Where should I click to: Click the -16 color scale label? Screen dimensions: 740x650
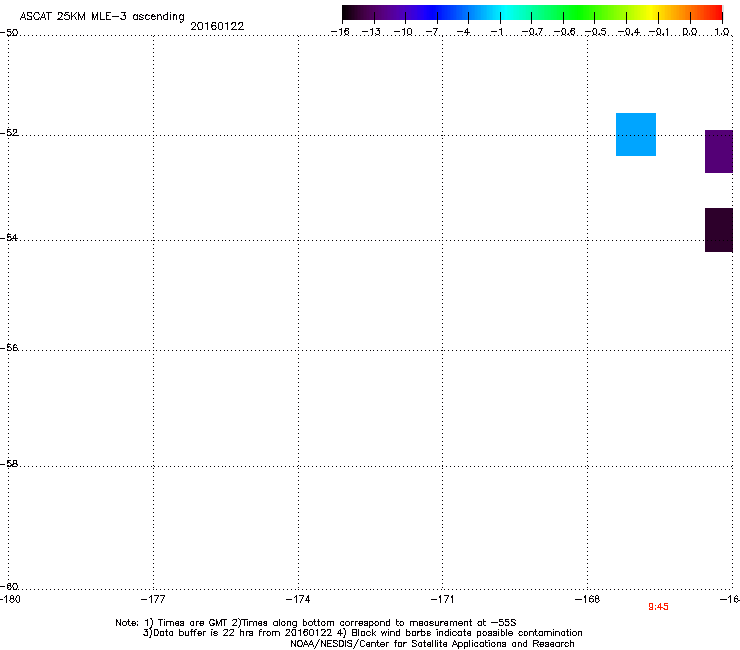point(340,32)
